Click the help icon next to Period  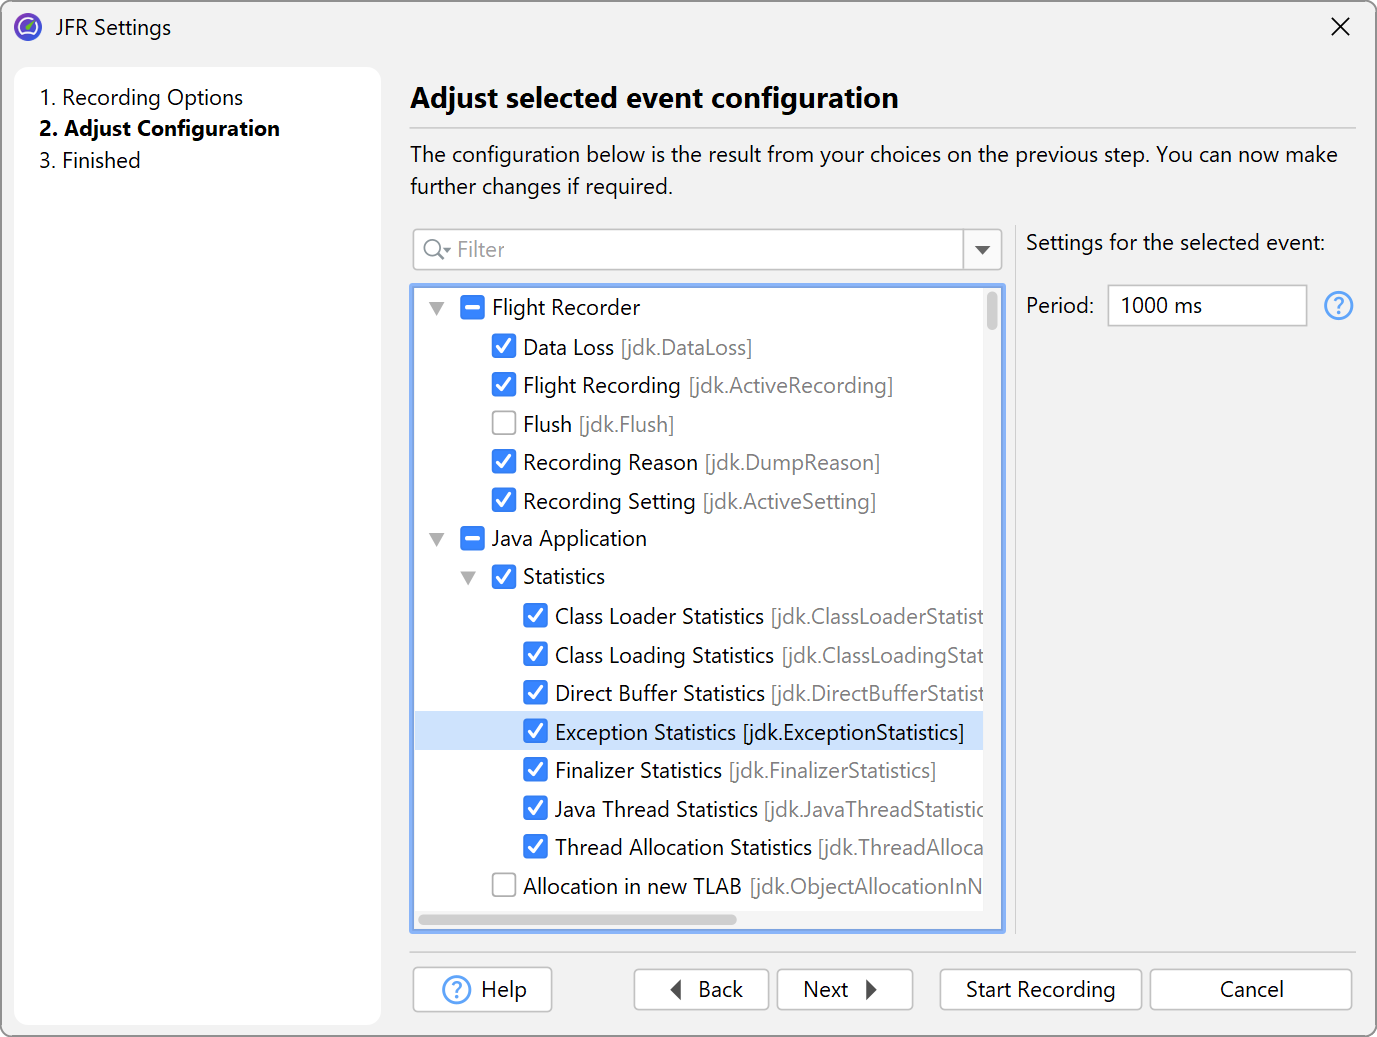1338,306
